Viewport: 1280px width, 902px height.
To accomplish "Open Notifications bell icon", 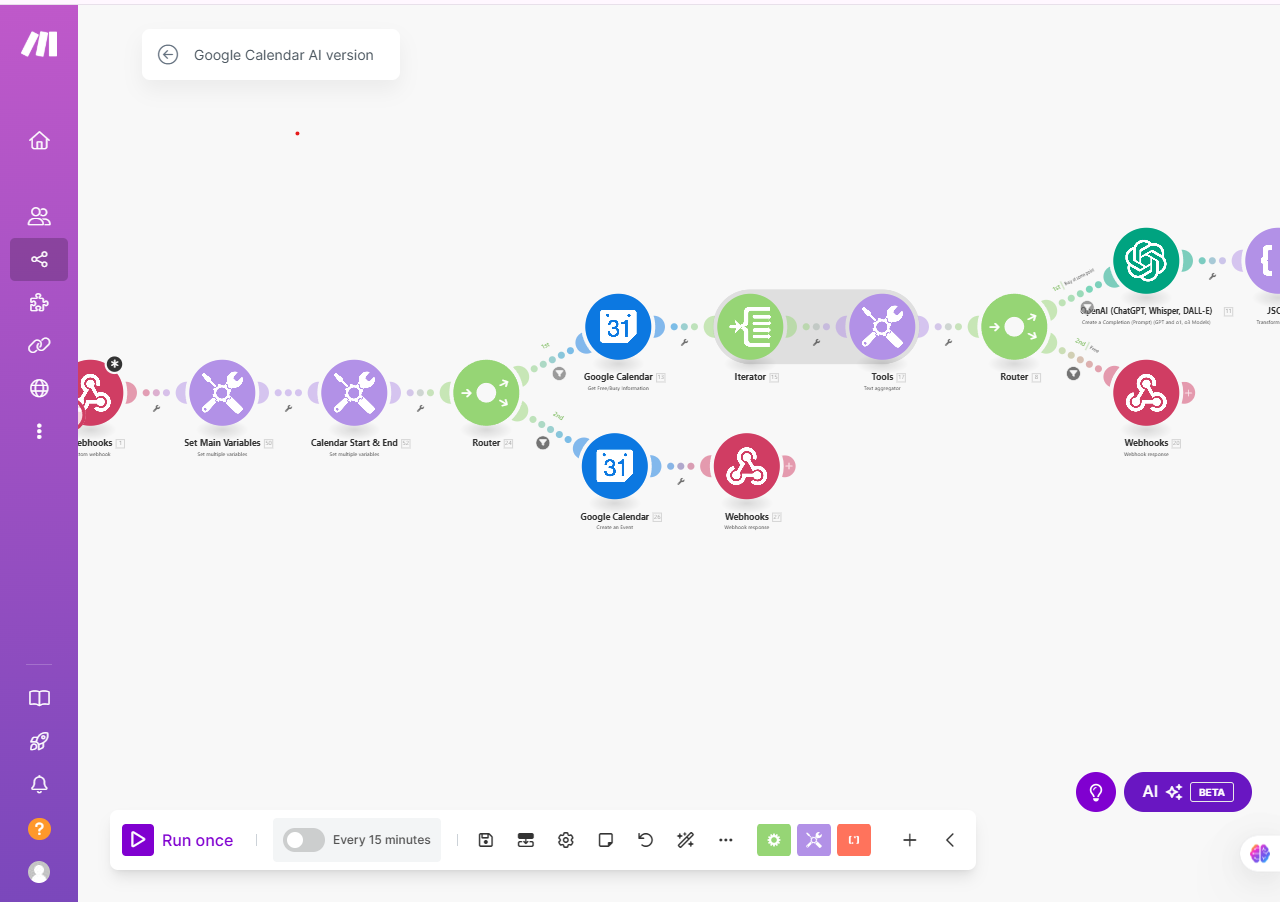I will click(39, 784).
